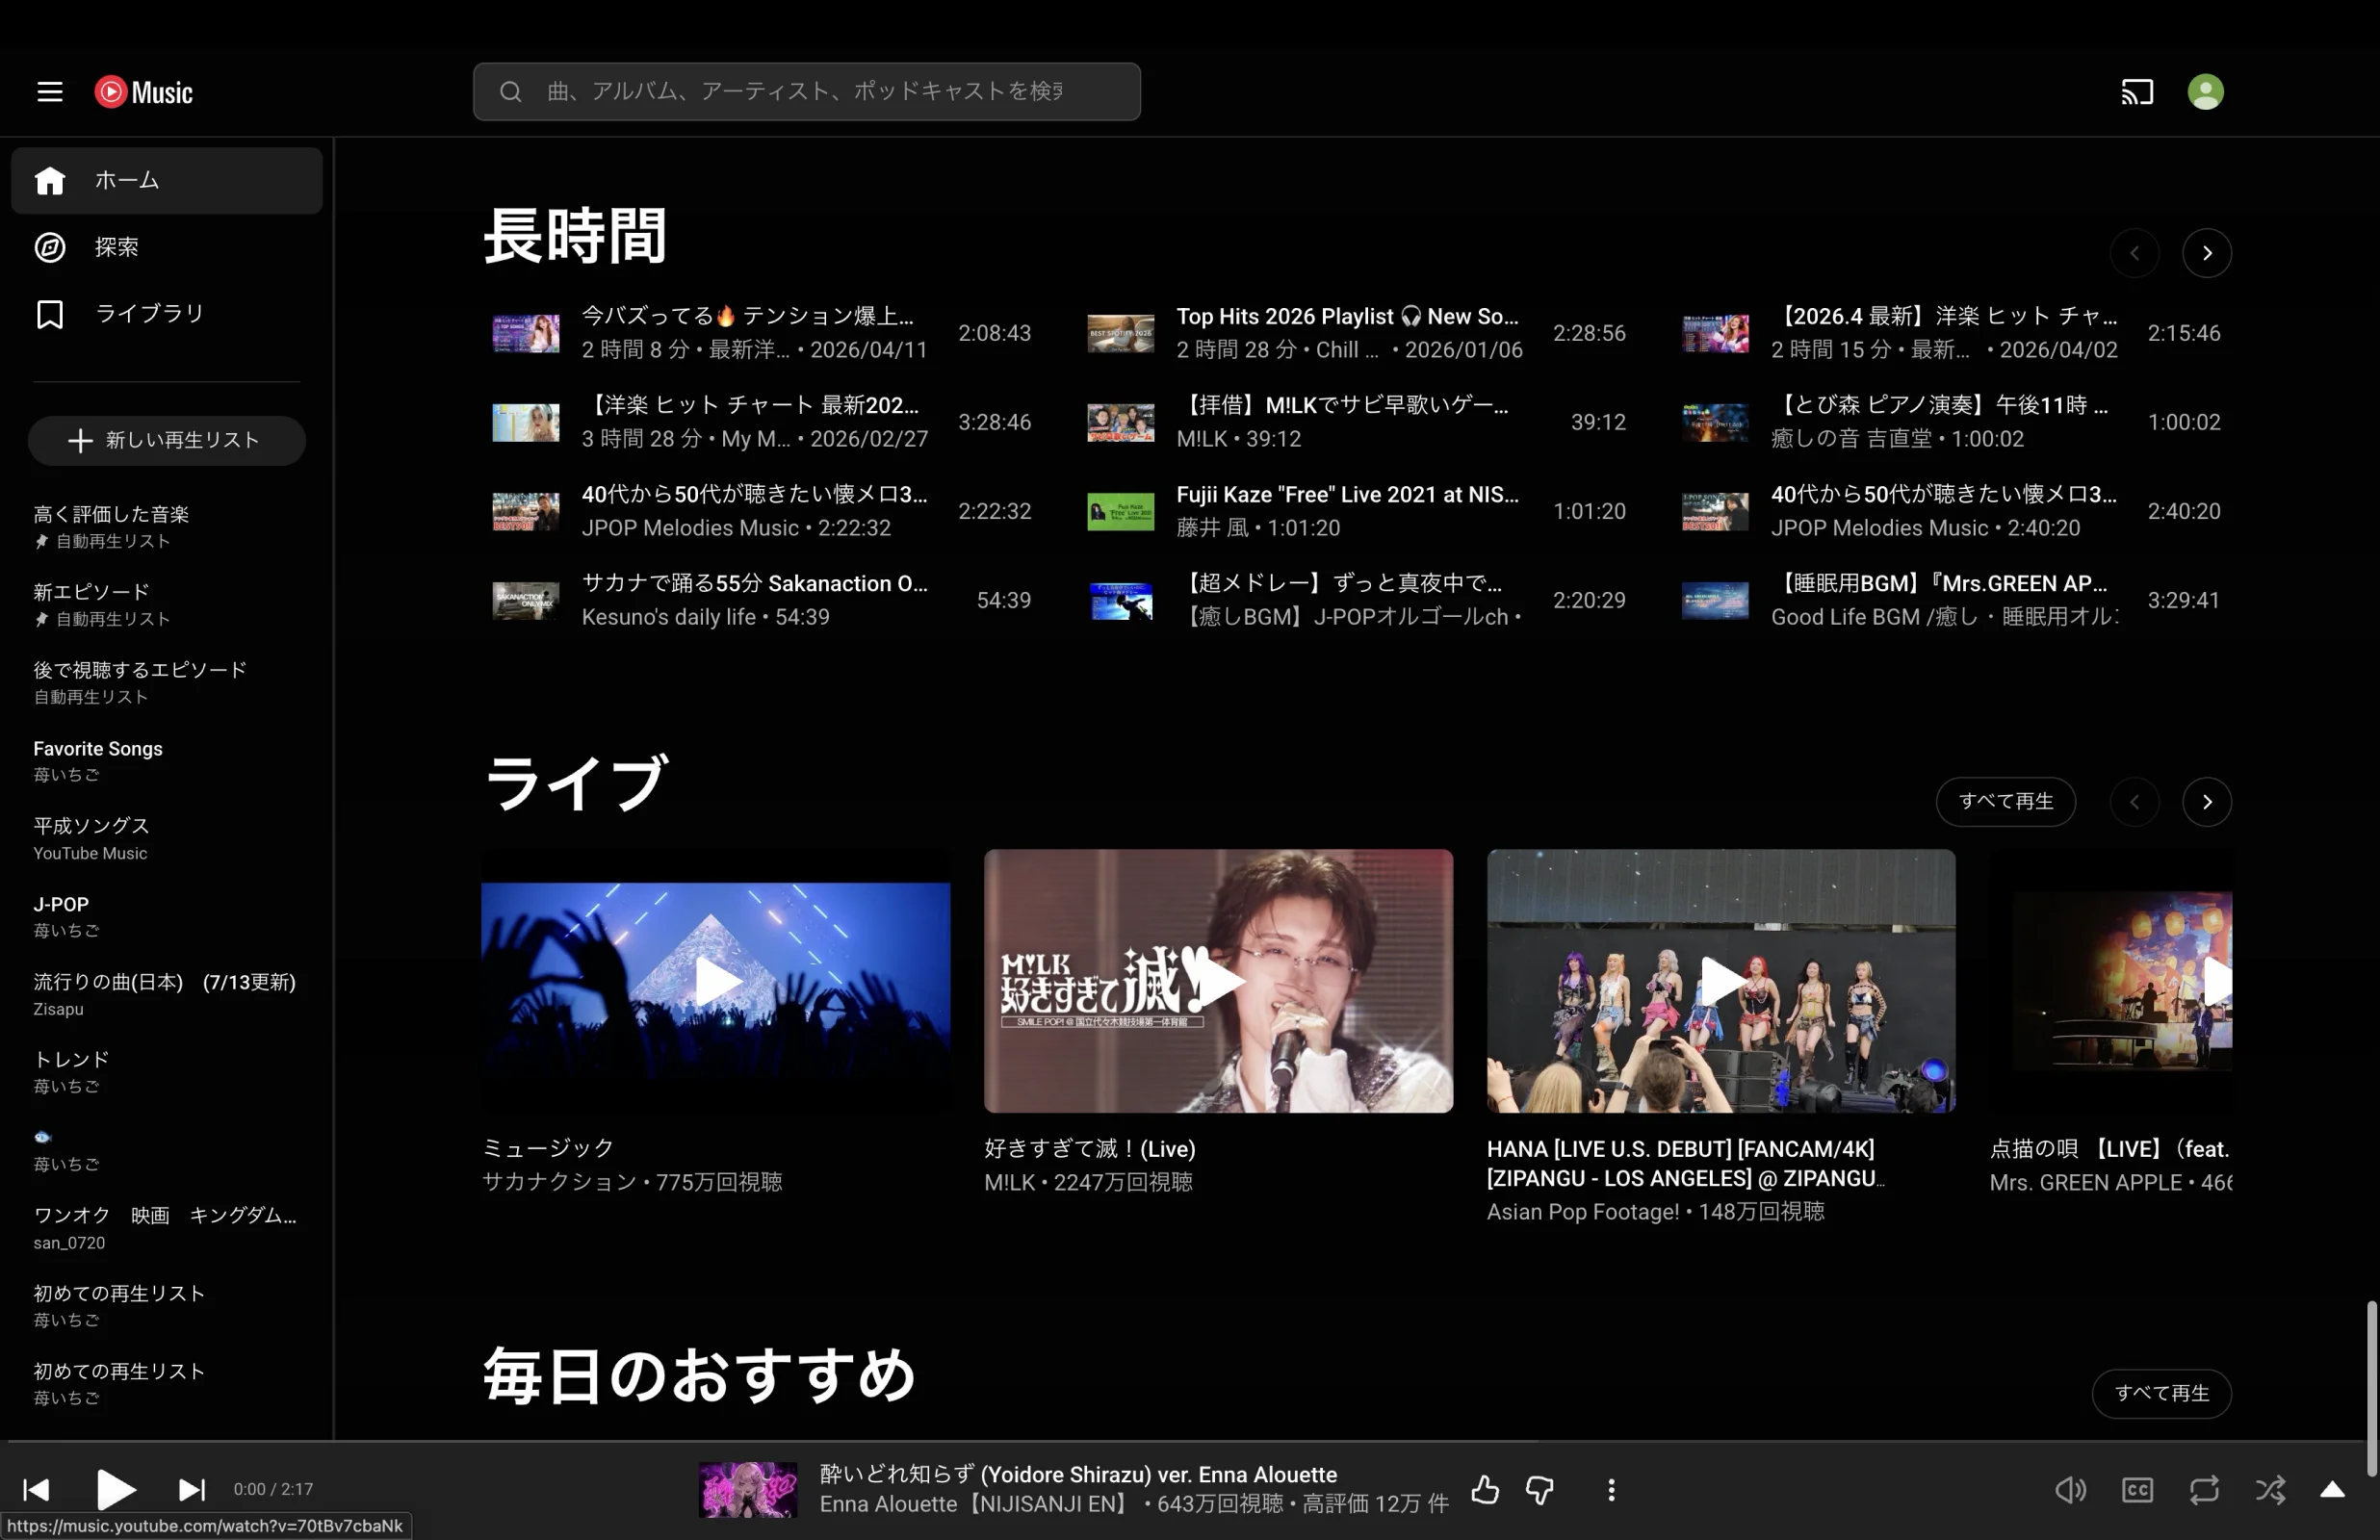Open the Favorite Songs playlist
The image size is (2380, 1540).
(x=167, y=760)
